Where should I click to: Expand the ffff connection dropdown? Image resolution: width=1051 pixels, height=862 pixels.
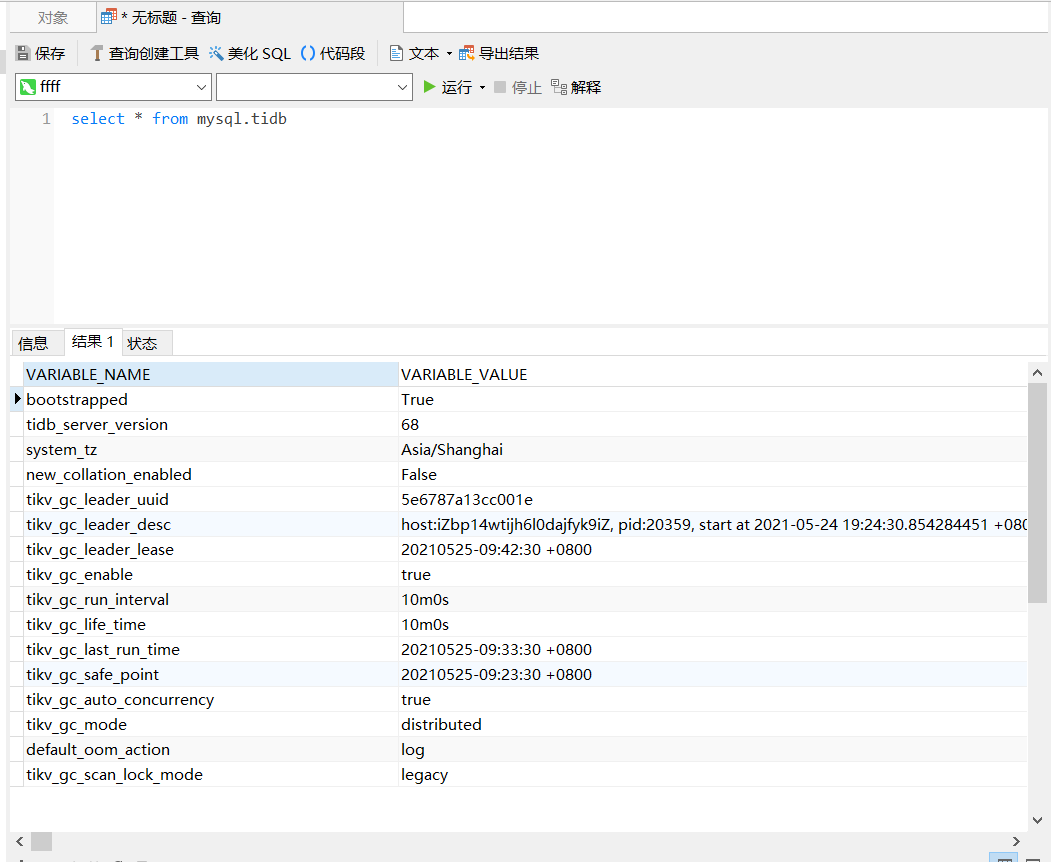[201, 88]
